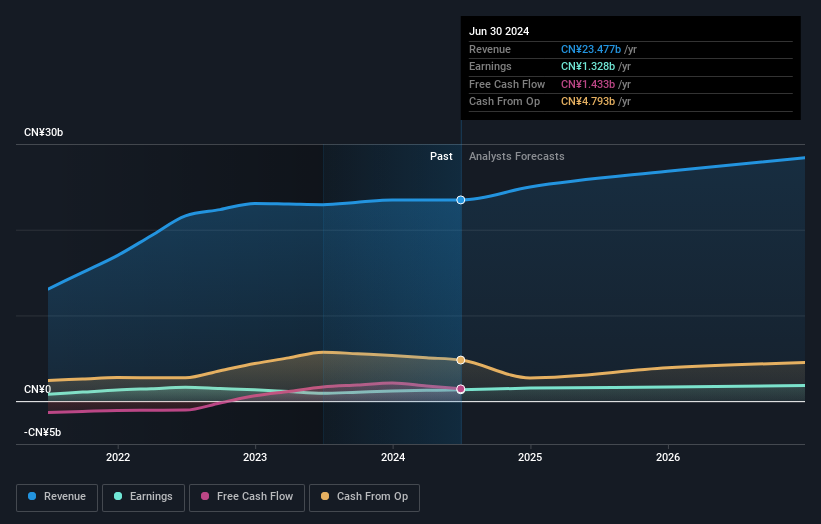Click the 2023 x-axis label

(255, 457)
